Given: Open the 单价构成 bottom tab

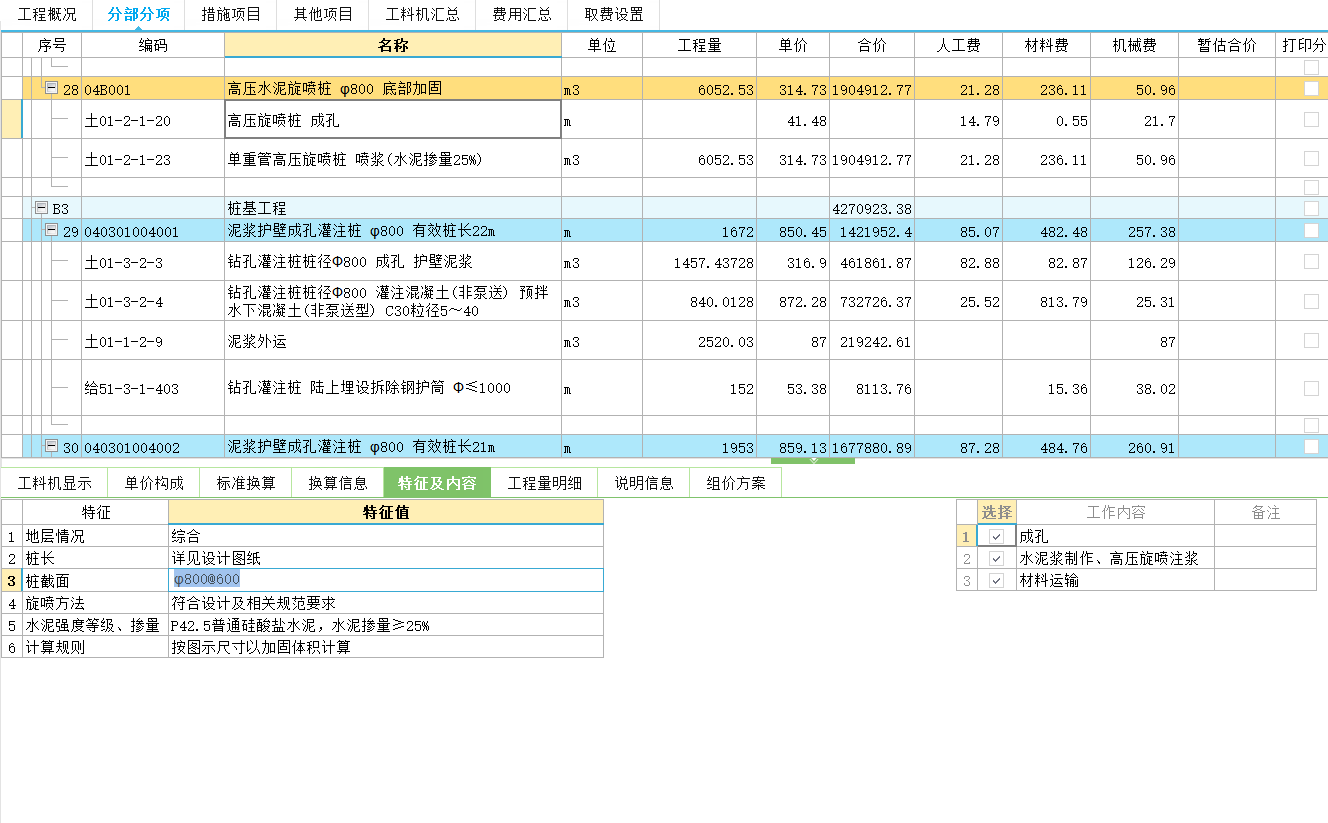Looking at the screenshot, I should [154, 483].
